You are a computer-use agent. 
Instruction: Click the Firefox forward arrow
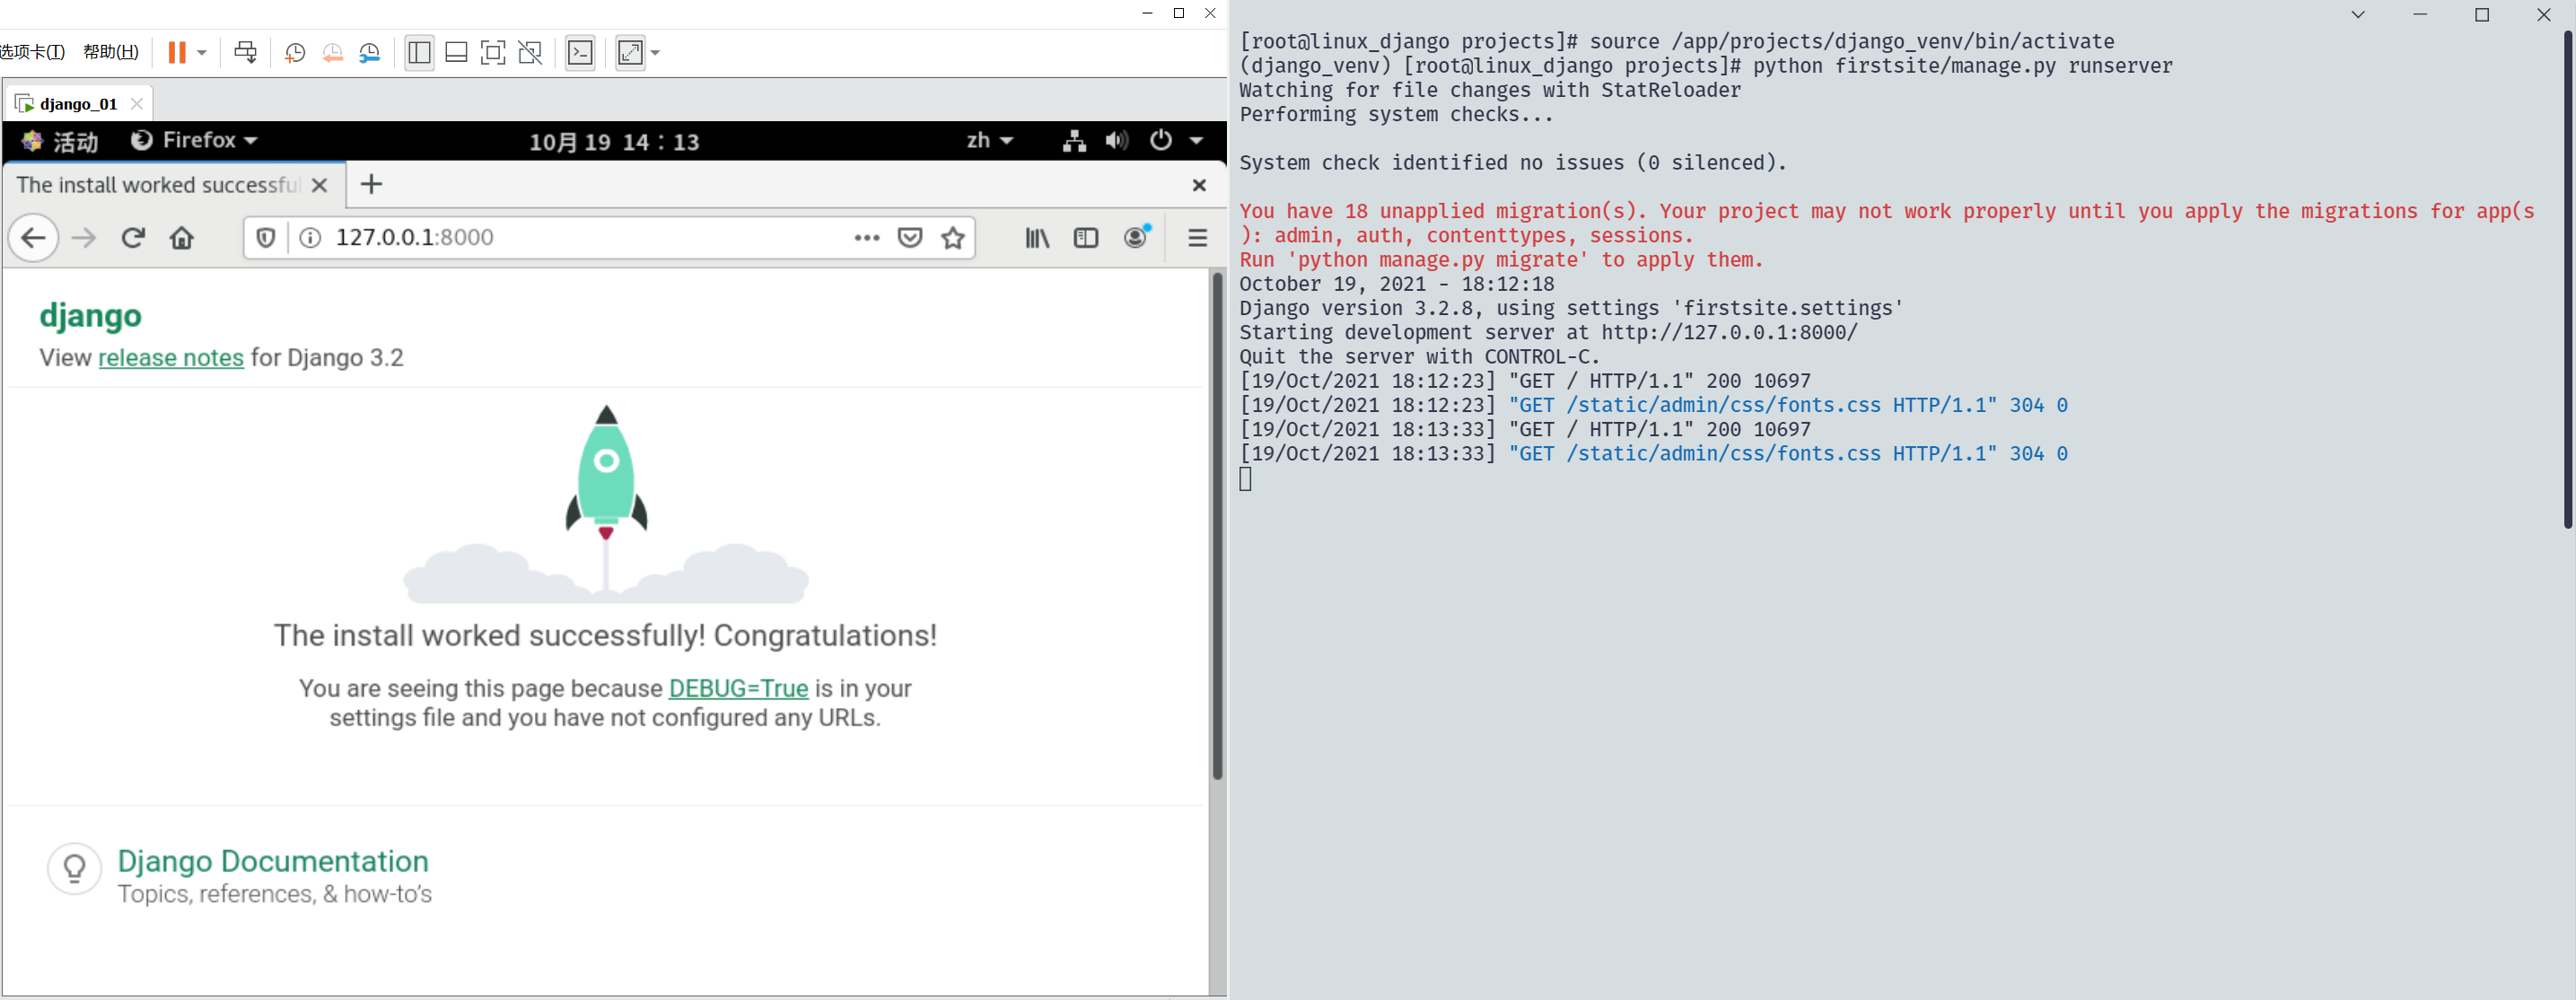click(84, 238)
